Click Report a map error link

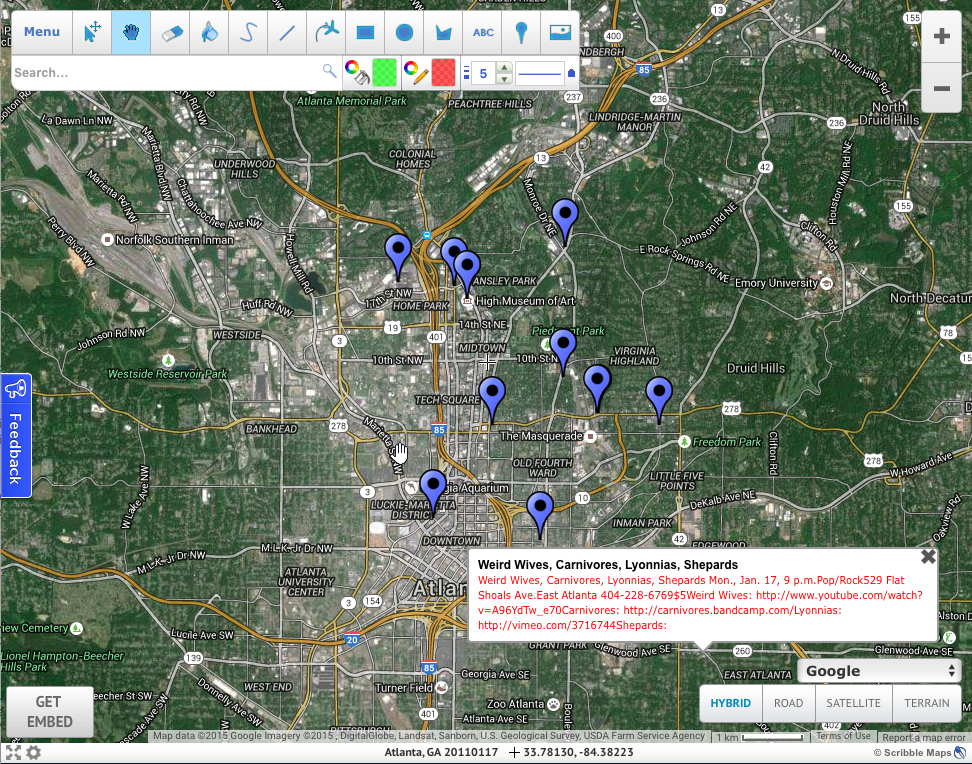pyautogui.click(x=924, y=737)
